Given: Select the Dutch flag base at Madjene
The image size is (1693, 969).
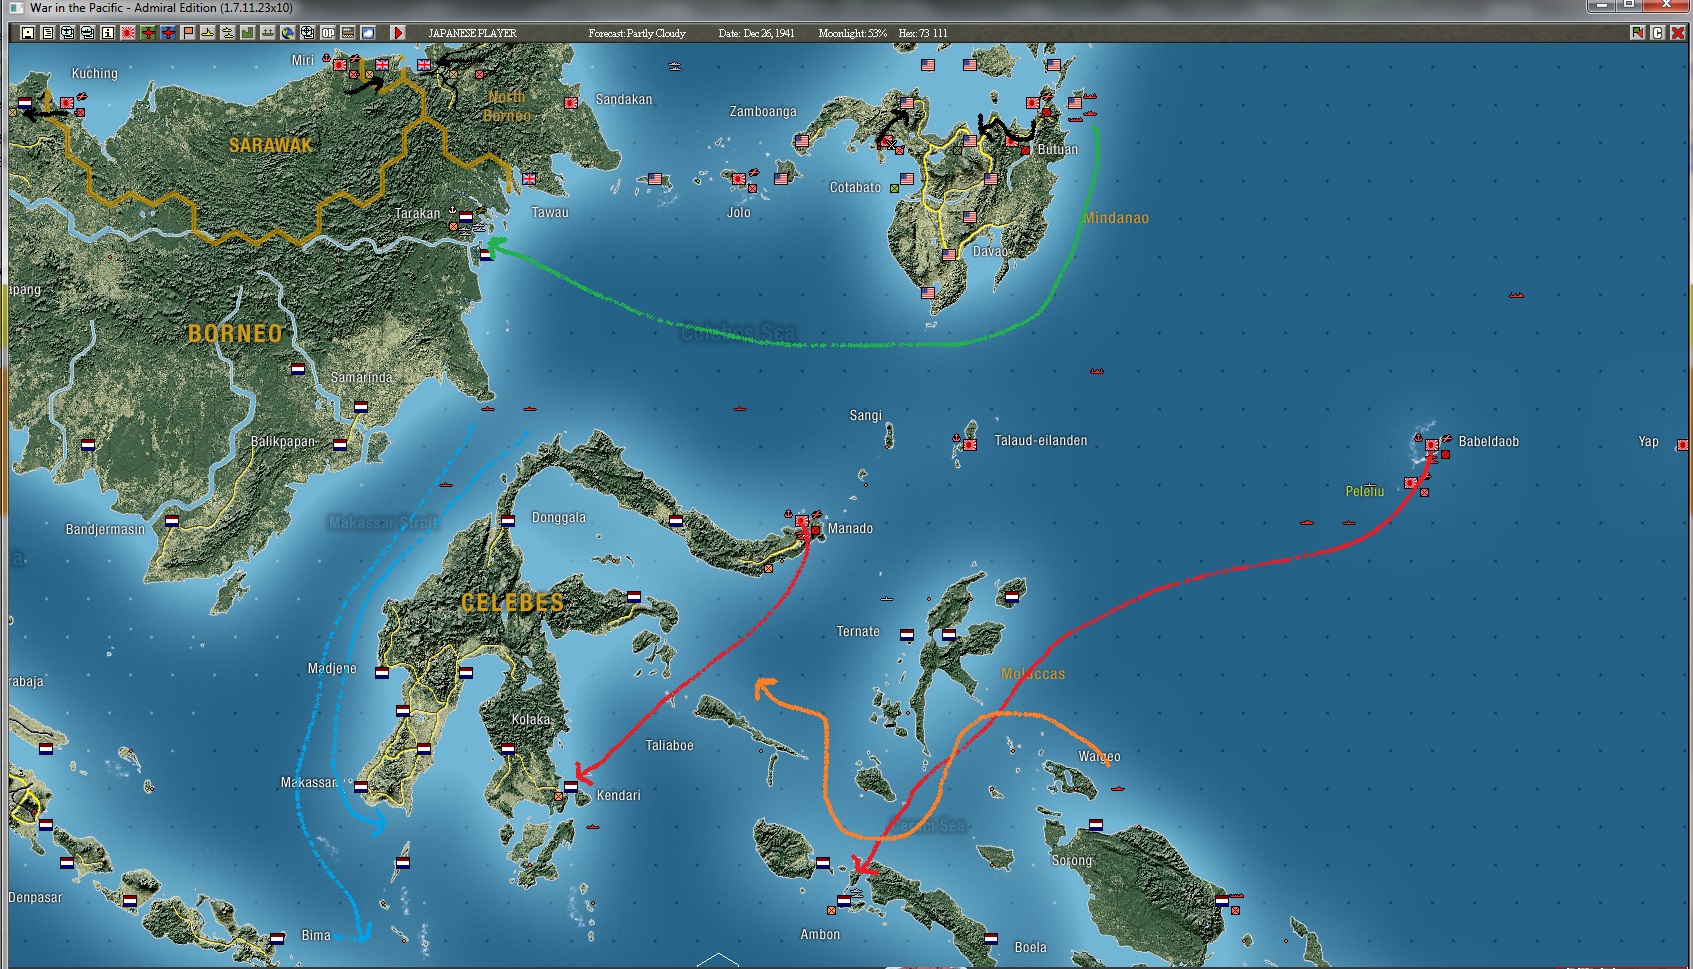Looking at the screenshot, I should tap(382, 673).
